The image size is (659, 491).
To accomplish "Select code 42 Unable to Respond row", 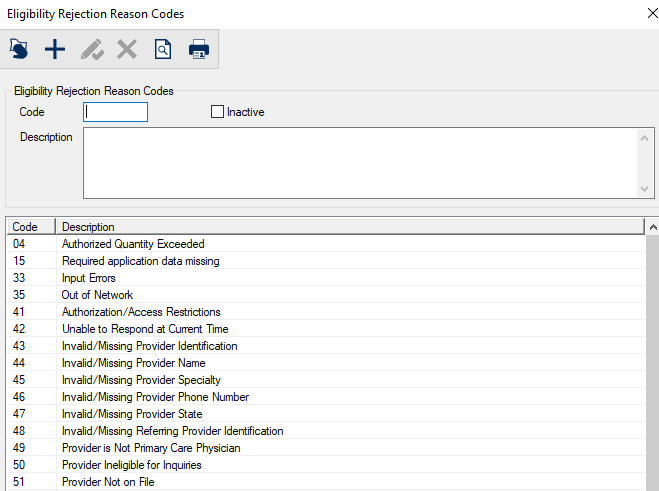I will click(145, 329).
